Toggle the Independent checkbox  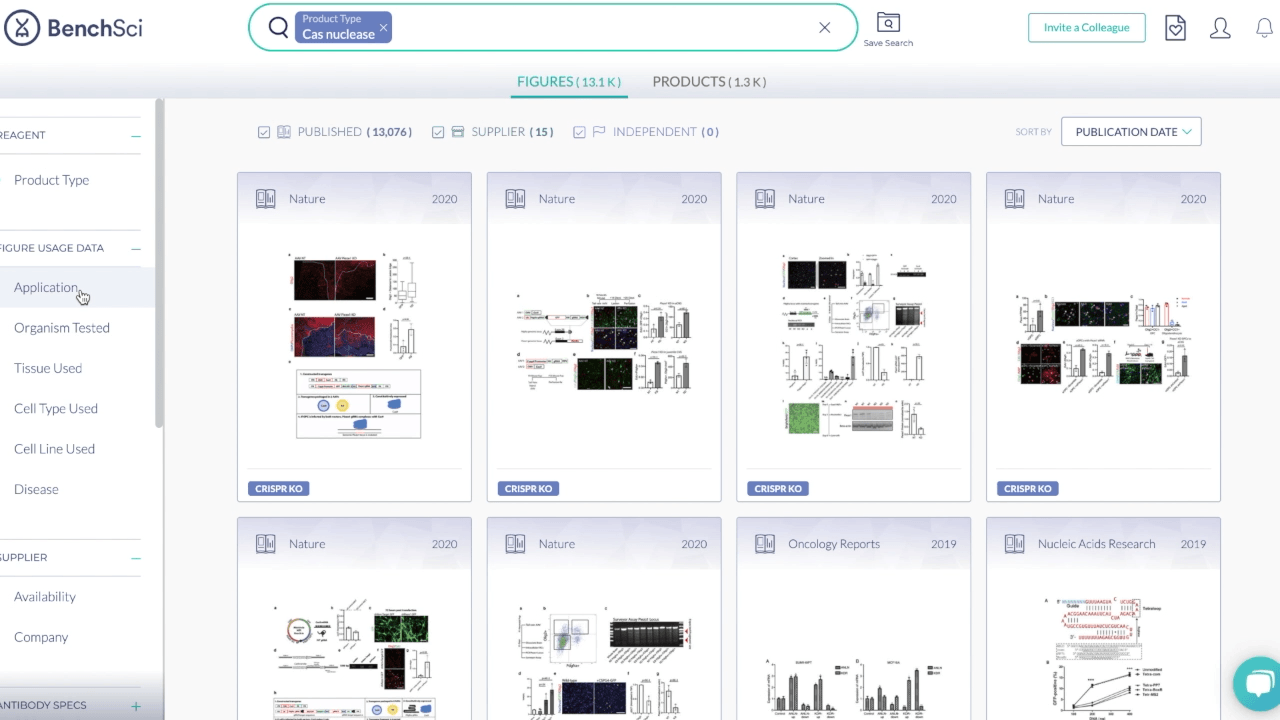pyautogui.click(x=579, y=132)
